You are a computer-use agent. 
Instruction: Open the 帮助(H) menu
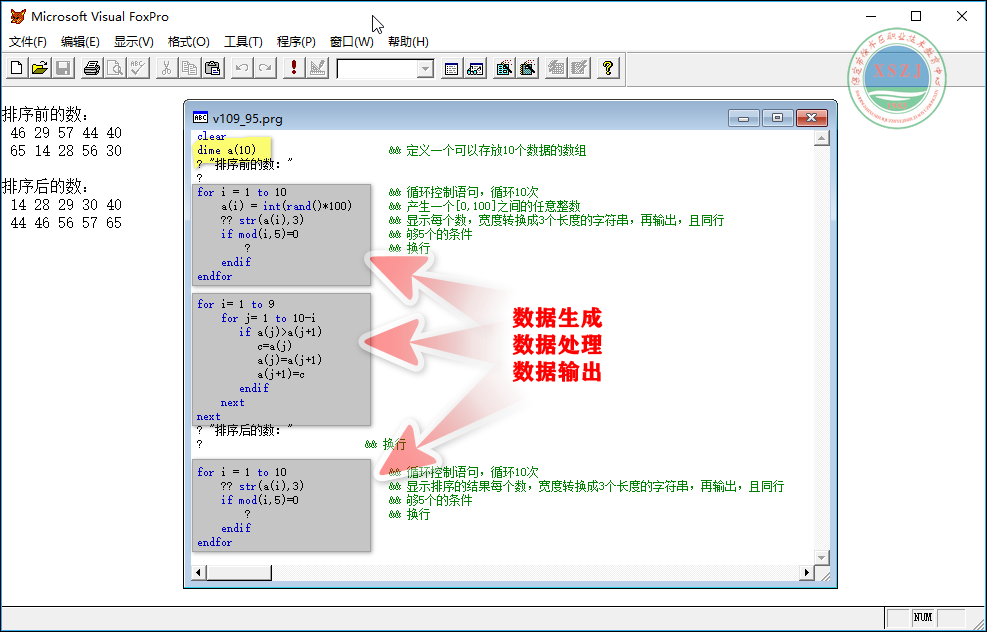[x=408, y=42]
